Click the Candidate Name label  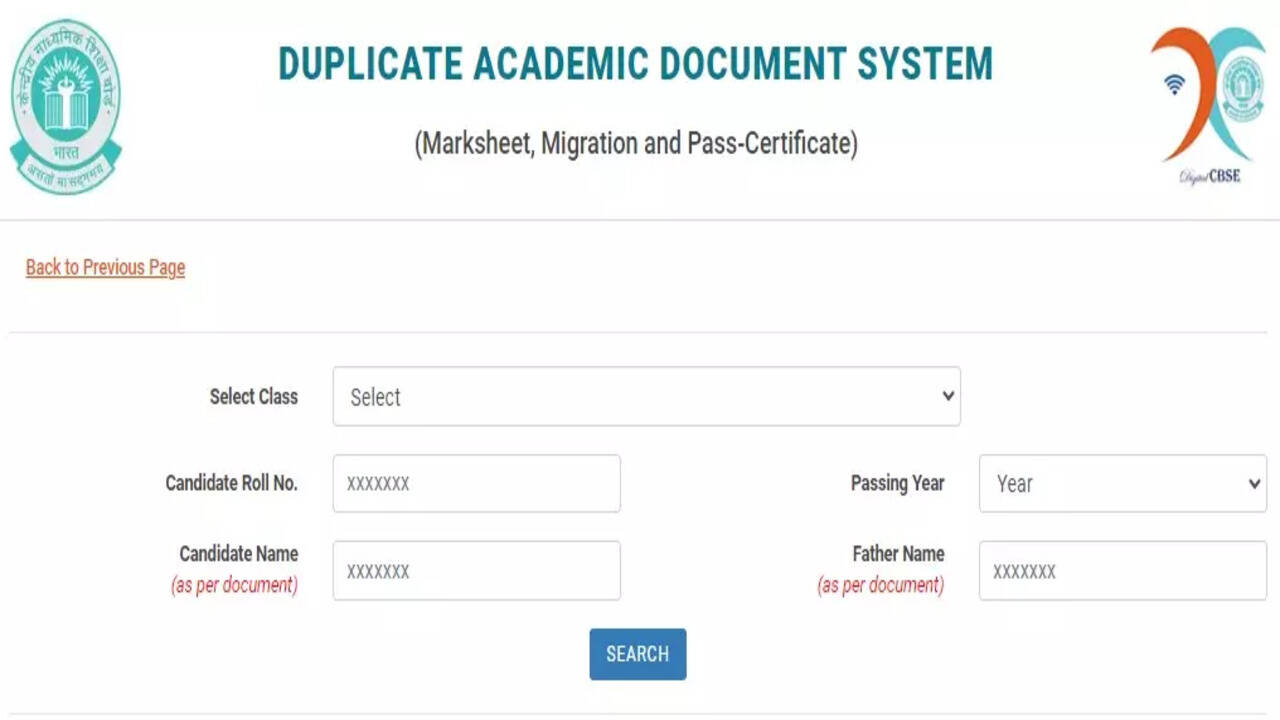click(x=238, y=554)
